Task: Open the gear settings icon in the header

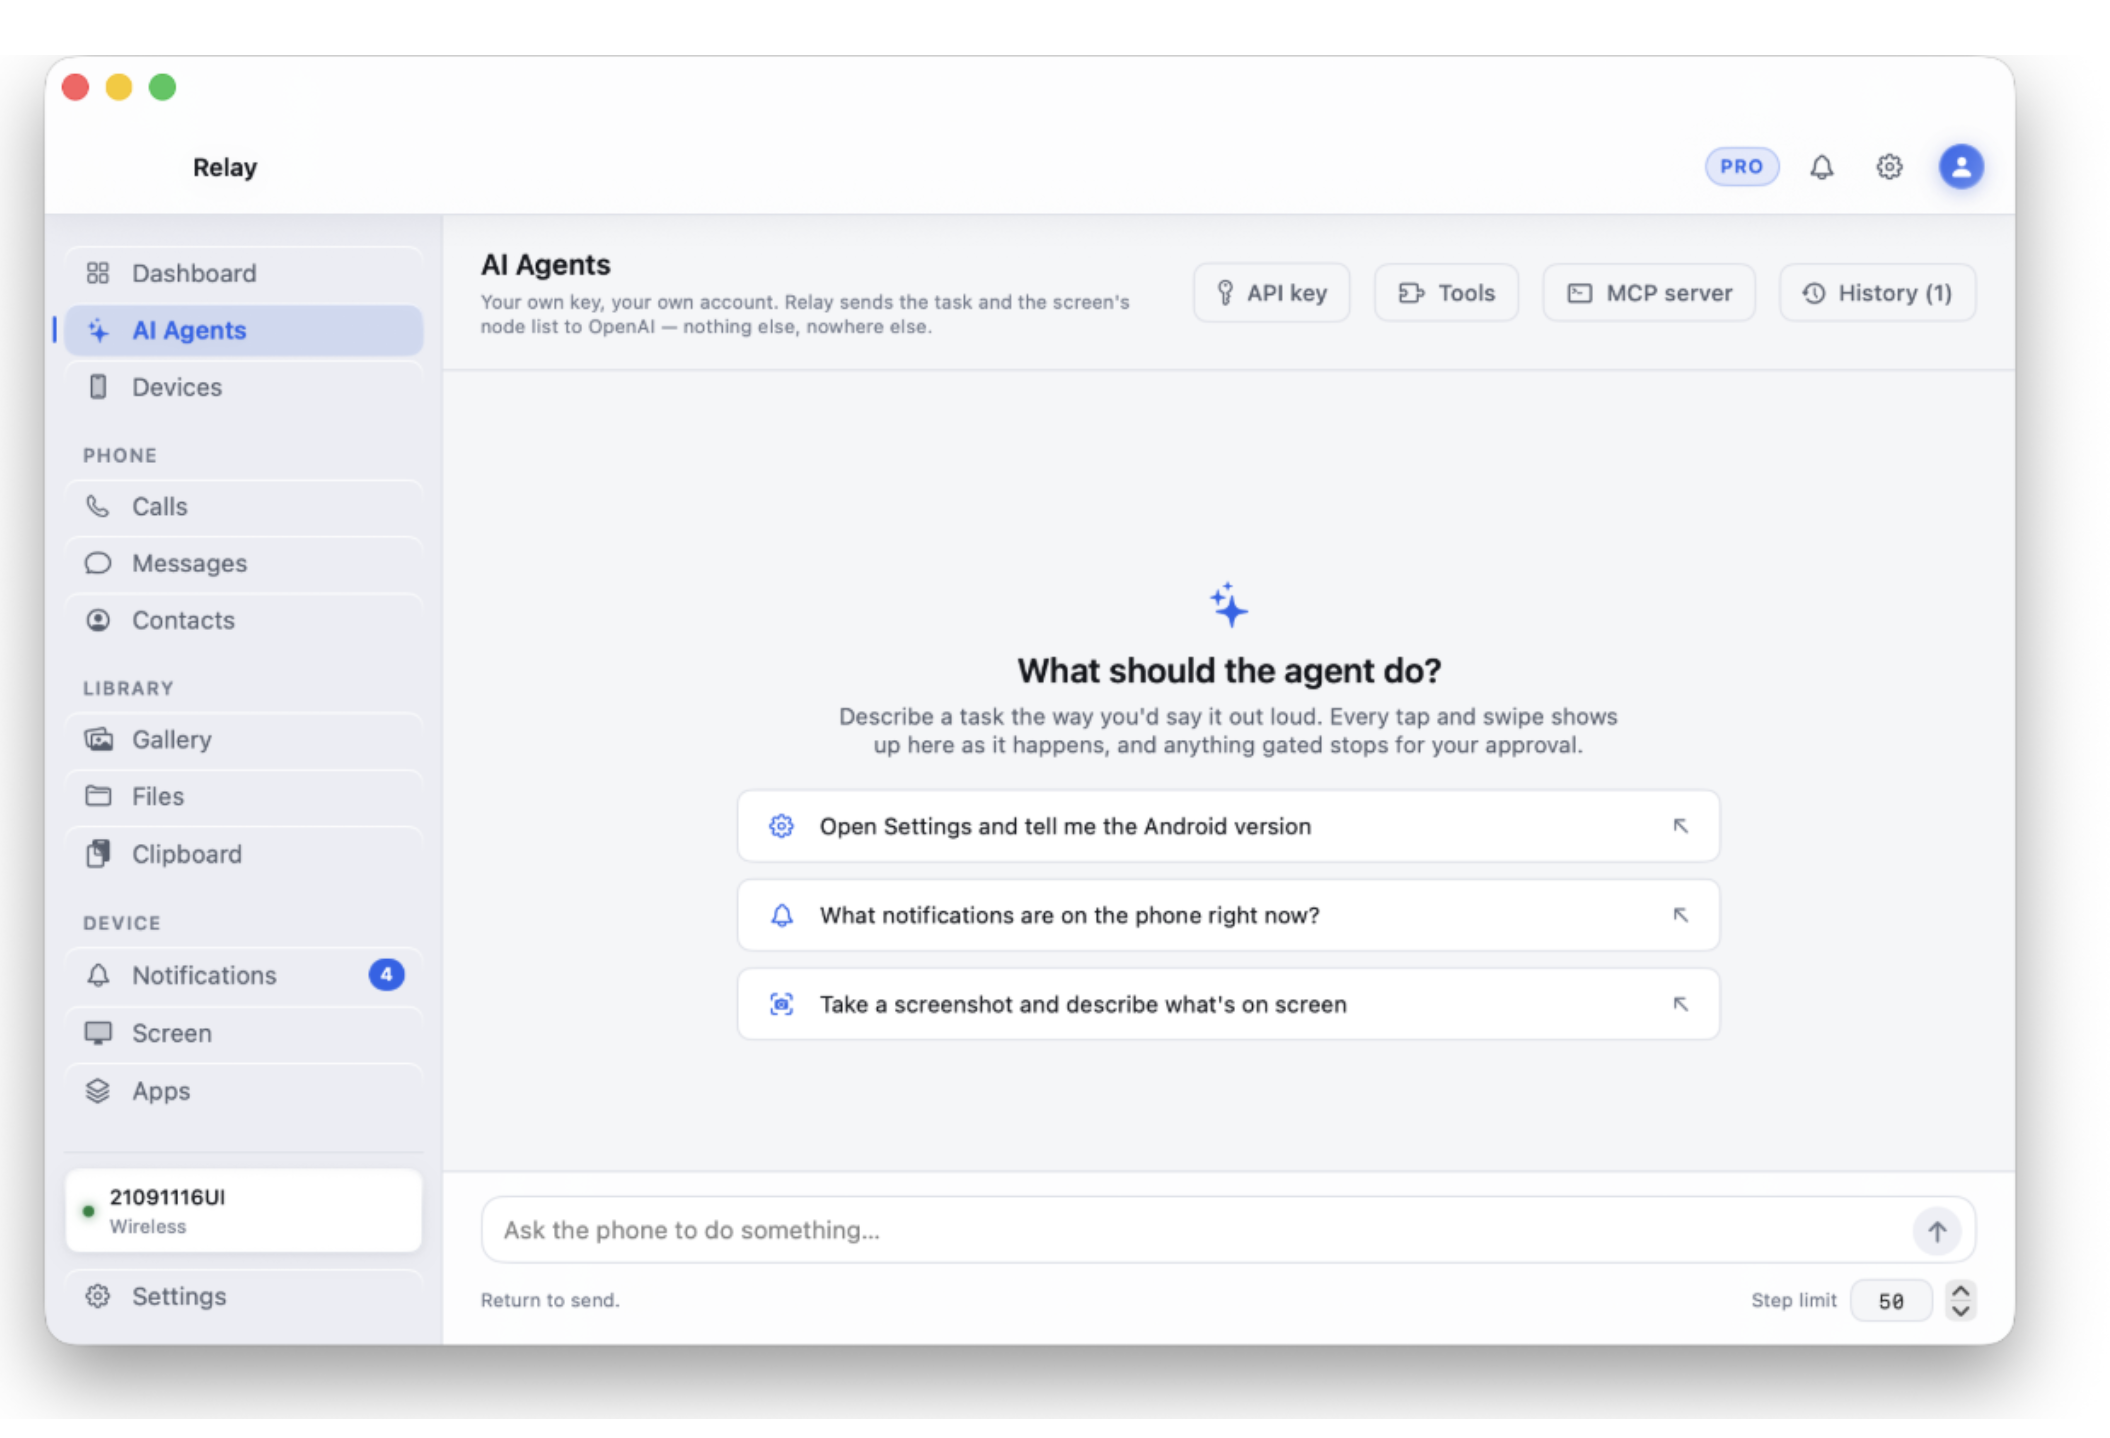Action: coord(1888,167)
